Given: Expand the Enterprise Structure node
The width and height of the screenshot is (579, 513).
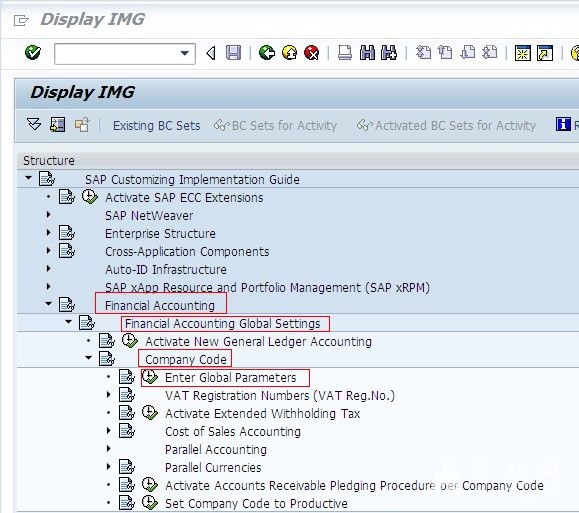Looking at the screenshot, I should (48, 233).
